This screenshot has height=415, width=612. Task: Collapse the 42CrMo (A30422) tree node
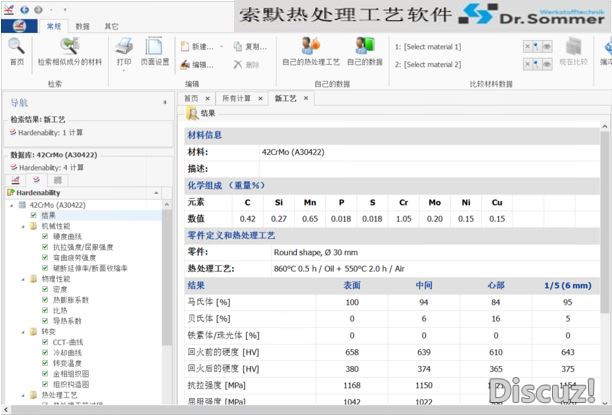[x=11, y=205]
